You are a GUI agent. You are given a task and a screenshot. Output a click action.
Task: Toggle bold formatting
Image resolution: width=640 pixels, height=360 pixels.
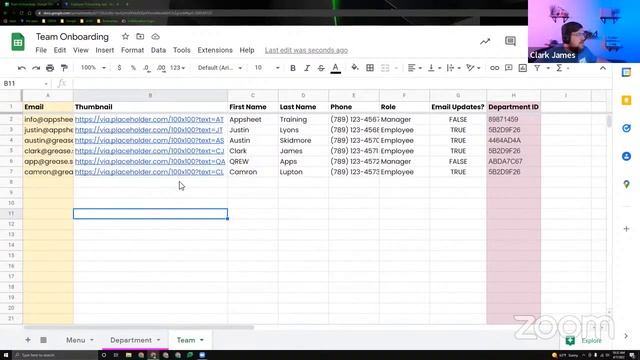(293, 68)
